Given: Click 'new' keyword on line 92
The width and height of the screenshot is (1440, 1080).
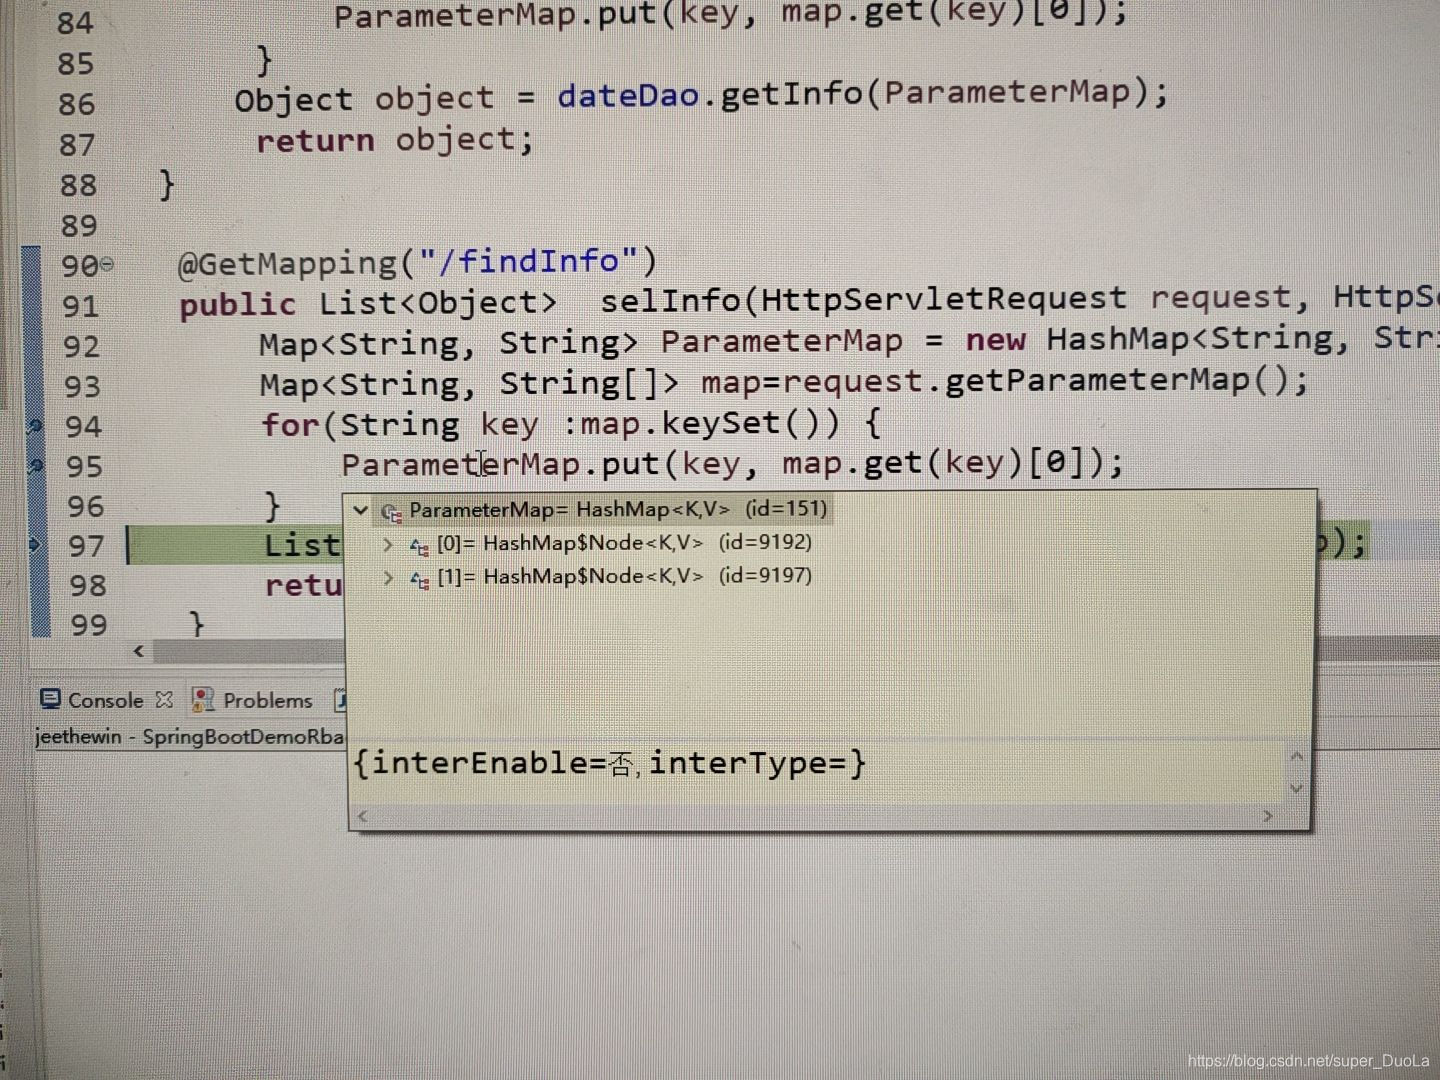Looking at the screenshot, I should 995,340.
